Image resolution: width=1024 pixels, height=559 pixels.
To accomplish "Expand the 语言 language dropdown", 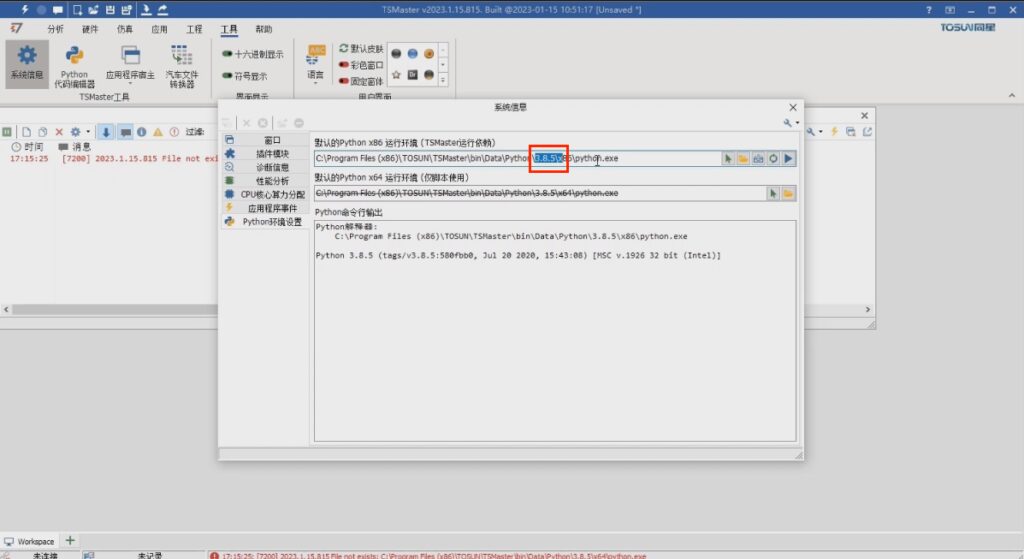I will point(316,84).
